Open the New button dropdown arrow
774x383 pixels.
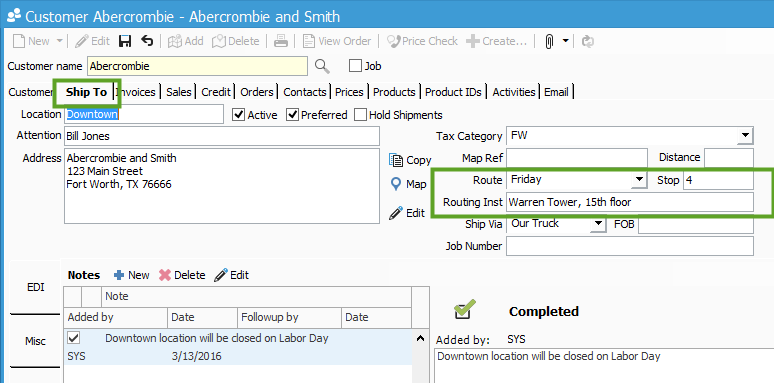[59, 41]
